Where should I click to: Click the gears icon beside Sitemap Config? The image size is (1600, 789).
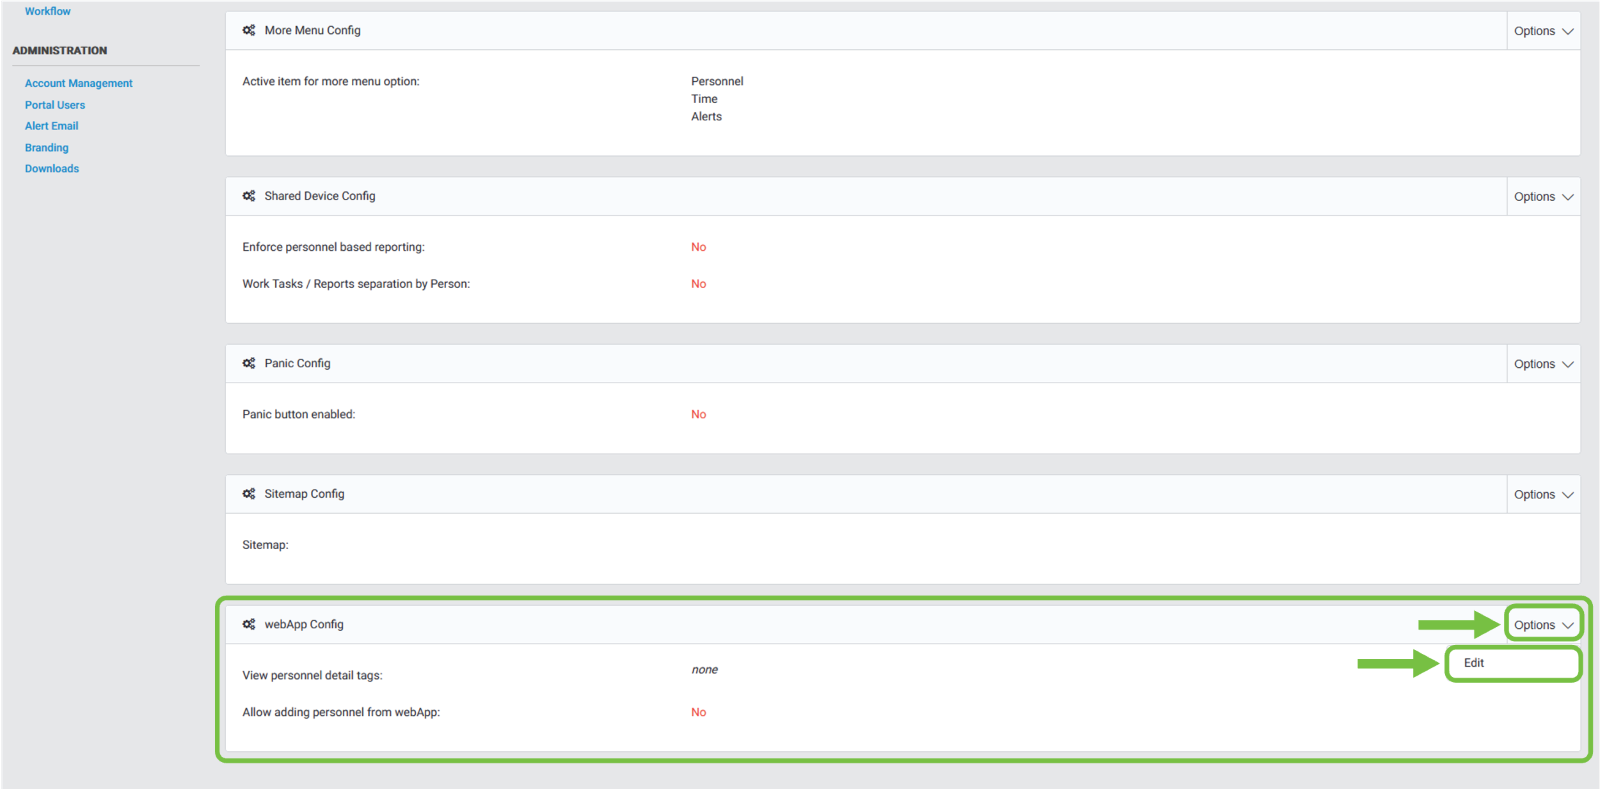pyautogui.click(x=249, y=494)
